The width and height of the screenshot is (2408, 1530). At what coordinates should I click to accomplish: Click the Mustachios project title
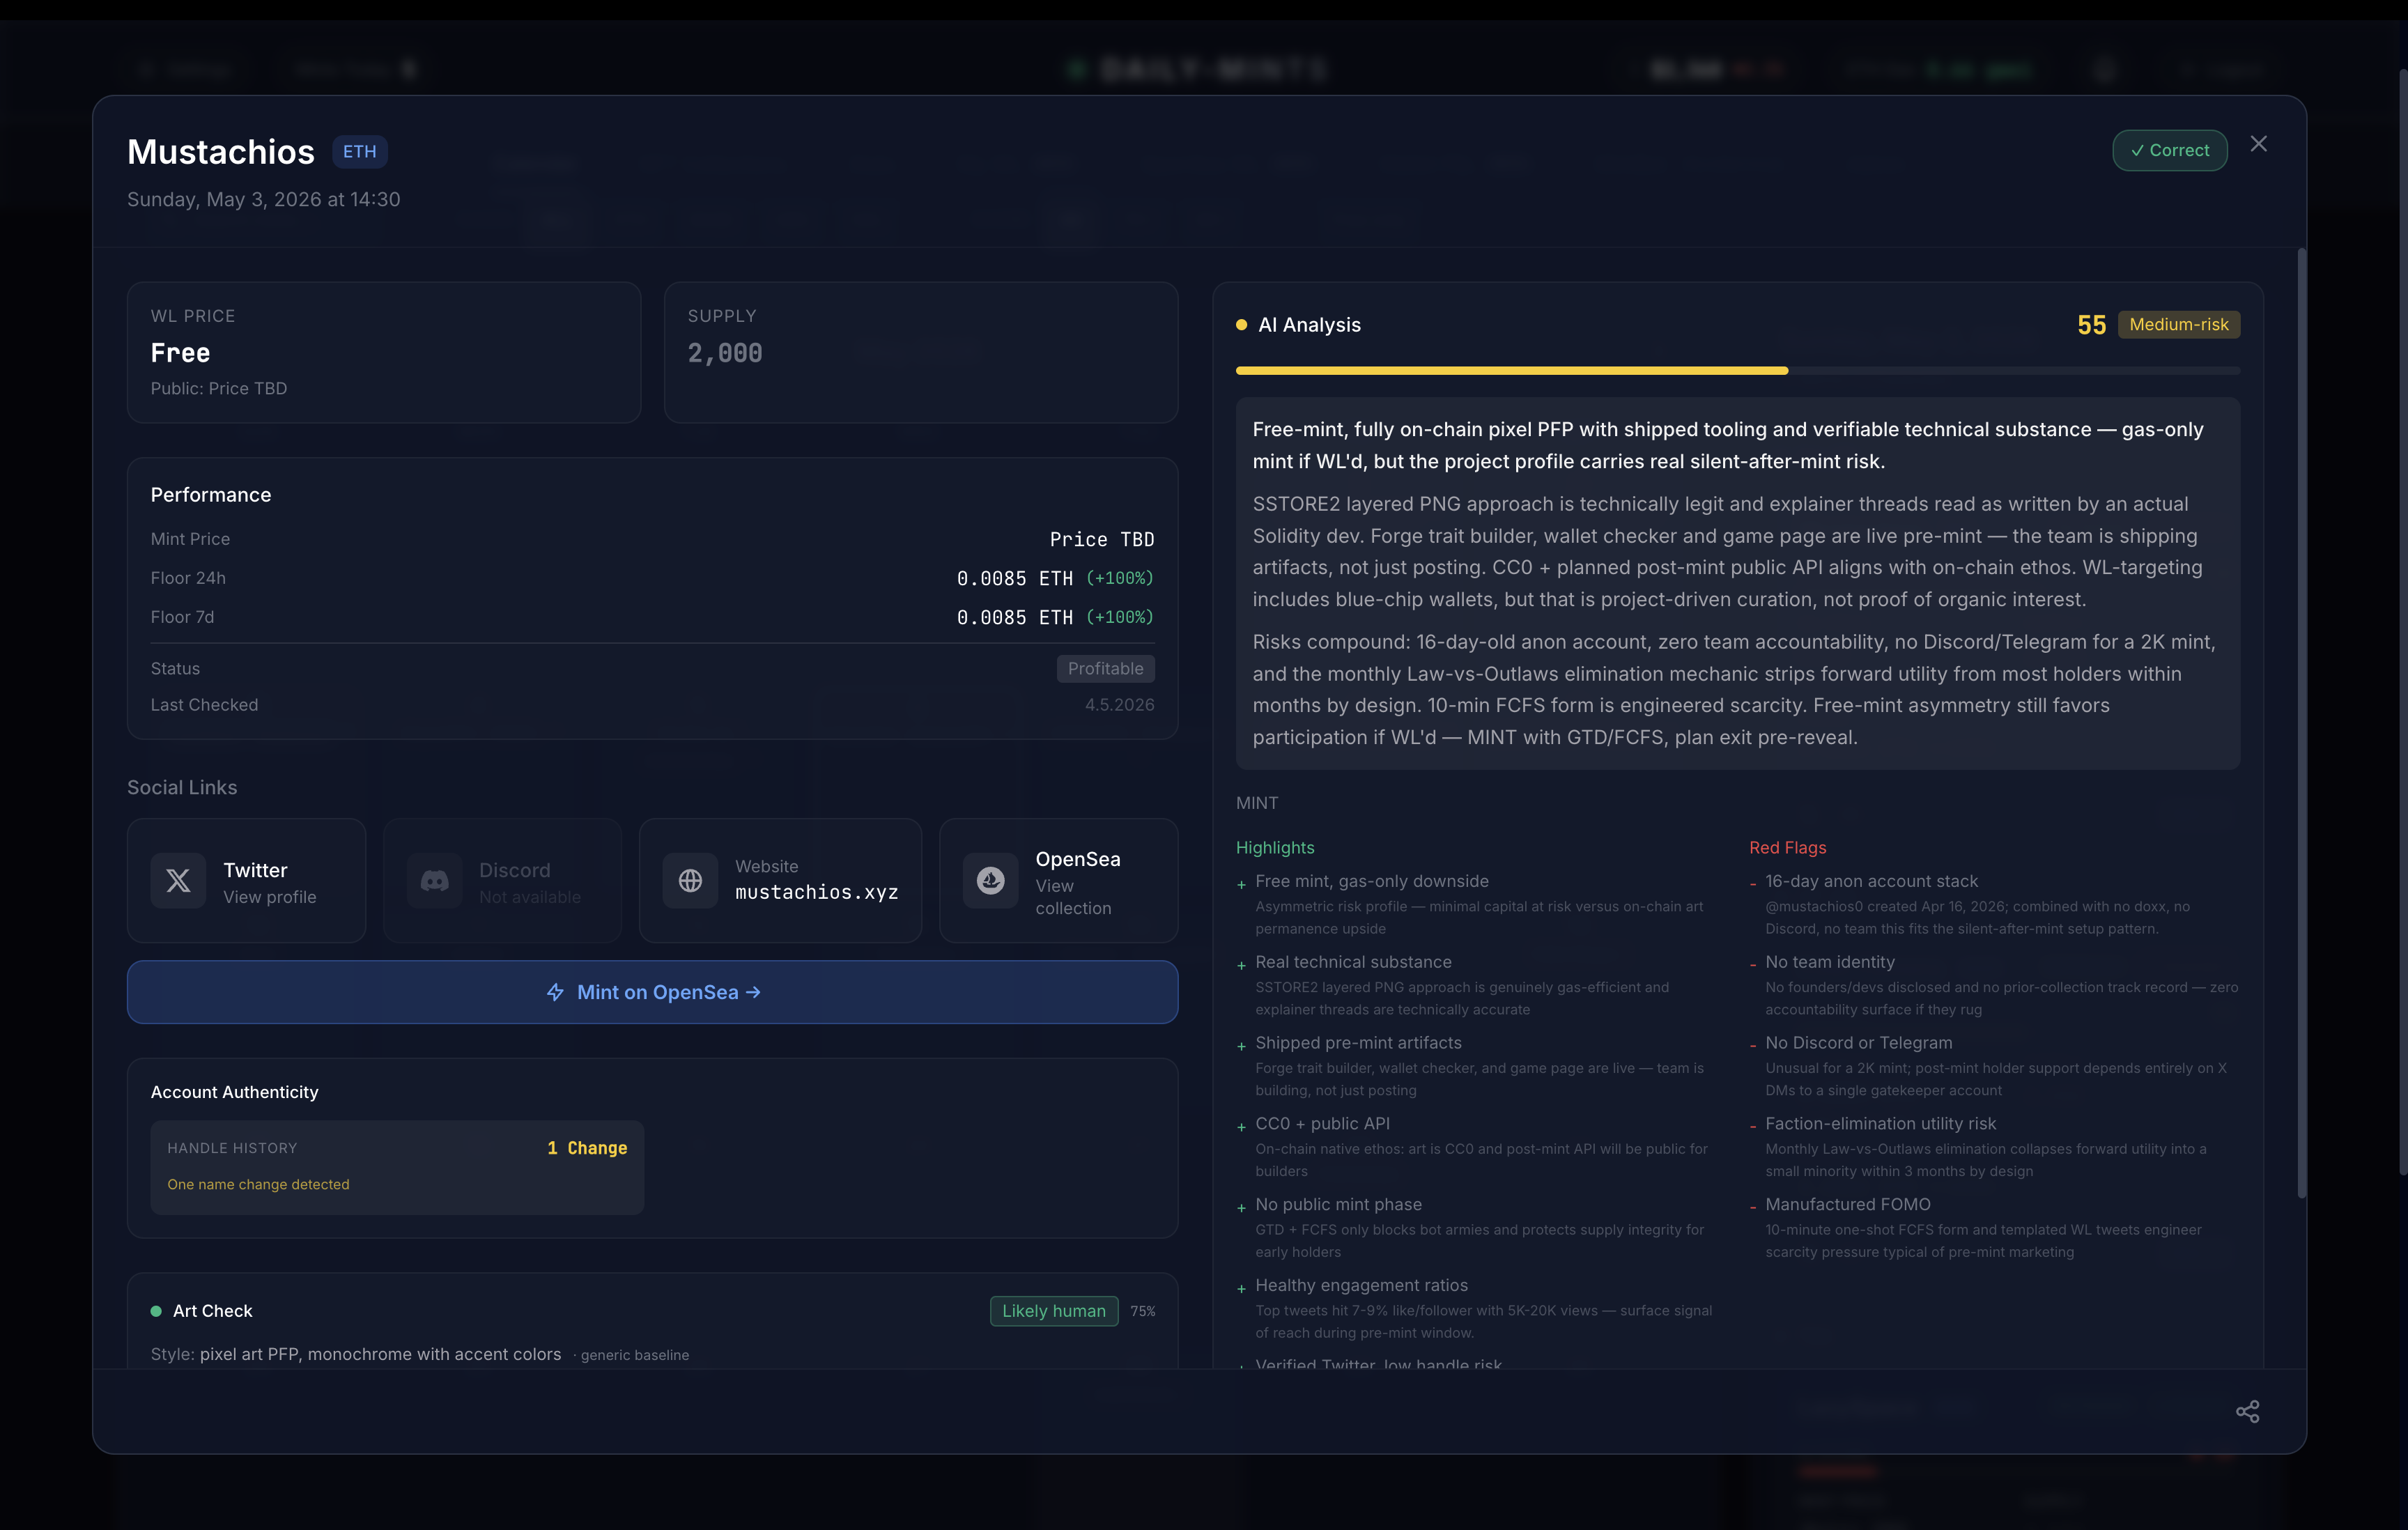221,152
